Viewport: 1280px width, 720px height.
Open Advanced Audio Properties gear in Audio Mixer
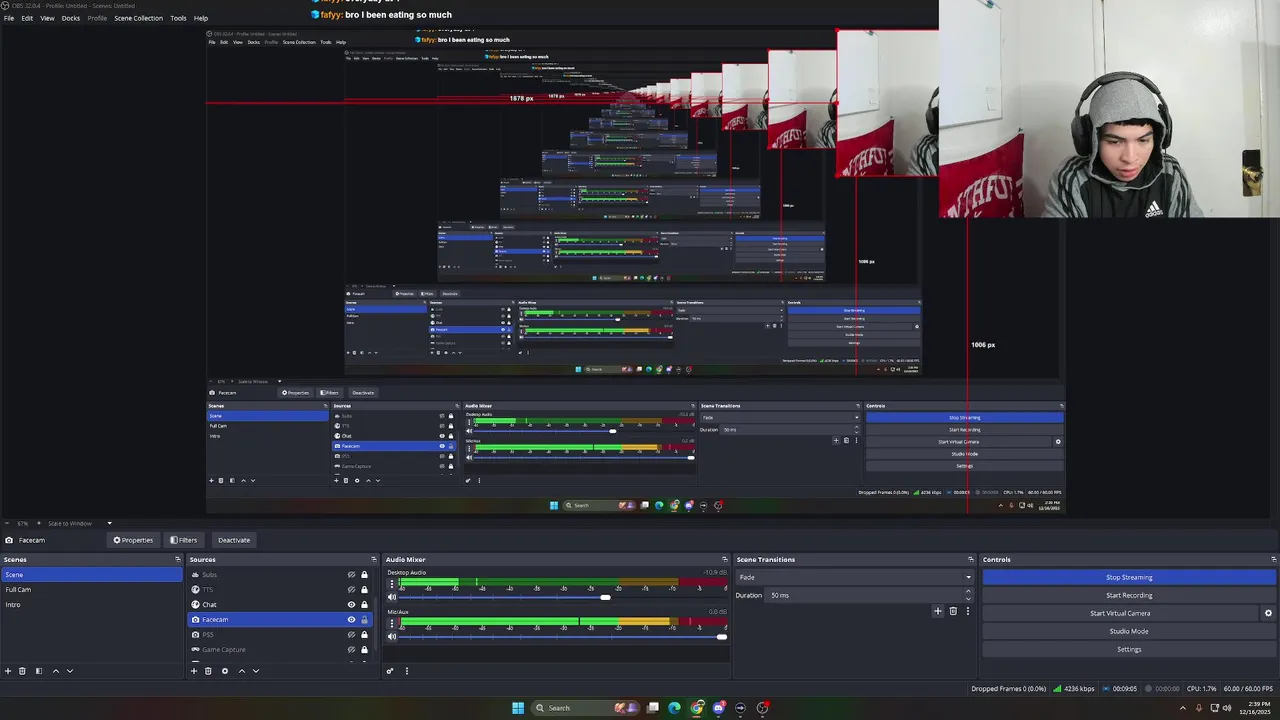[390, 671]
